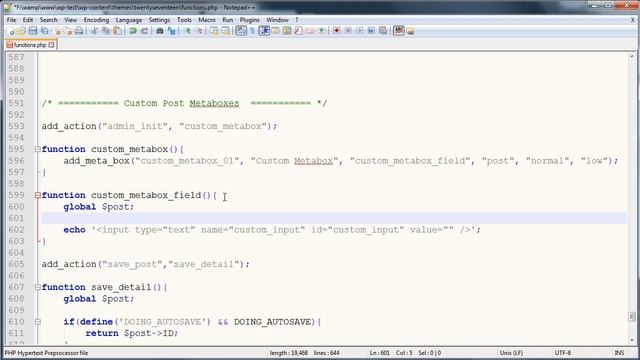
Task: Click the vertical scrollbar up arrow
Action: tap(632, 56)
